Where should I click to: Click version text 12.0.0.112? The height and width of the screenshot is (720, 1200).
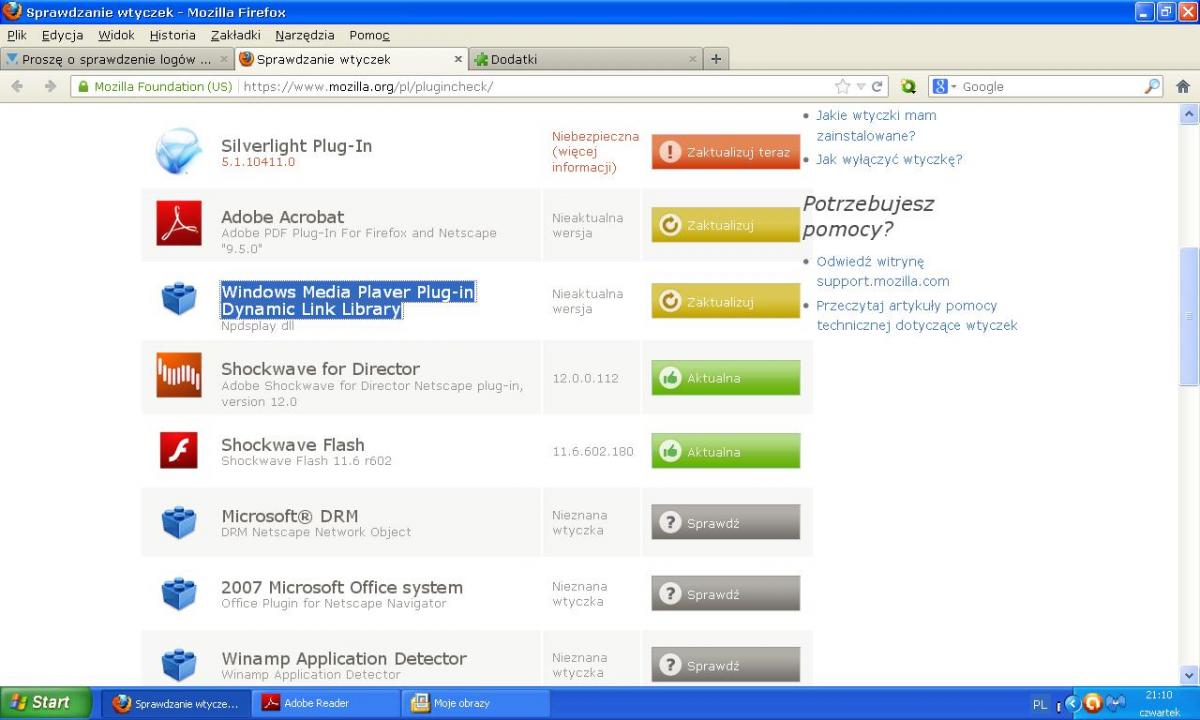[586, 378]
